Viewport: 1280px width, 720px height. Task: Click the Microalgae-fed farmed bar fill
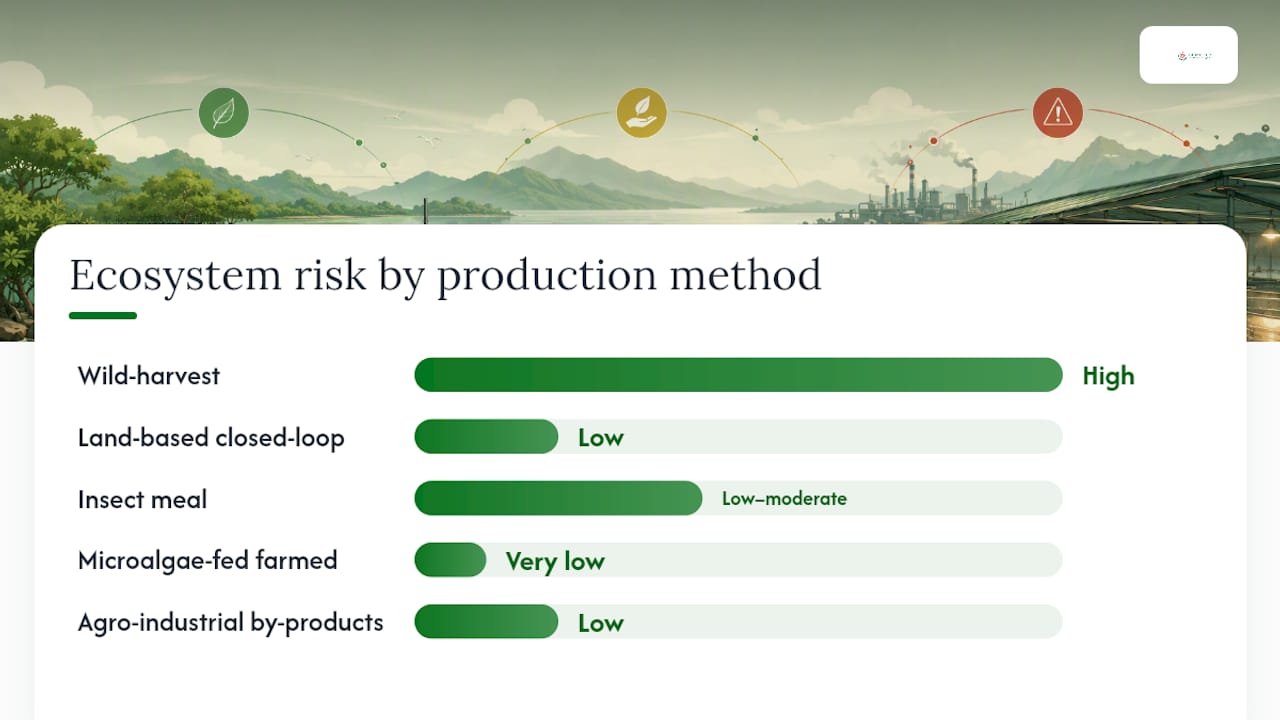(450, 560)
